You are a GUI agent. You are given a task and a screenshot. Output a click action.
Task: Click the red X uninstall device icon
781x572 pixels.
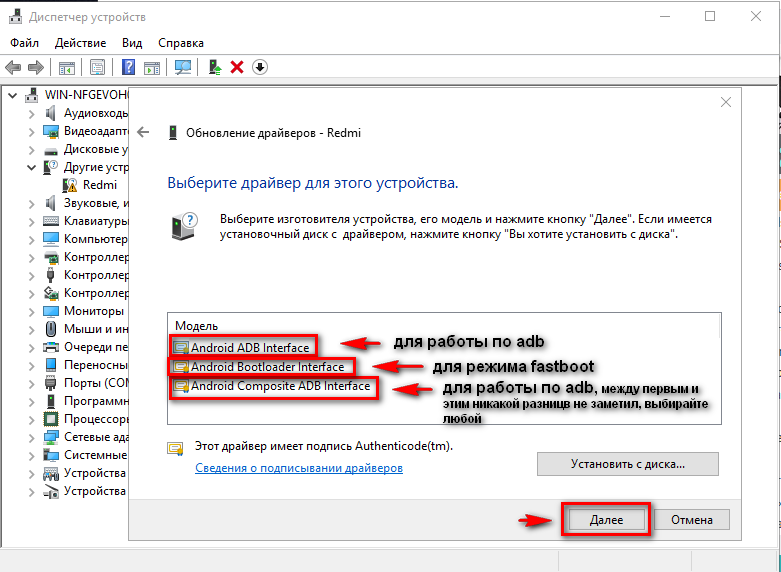click(x=237, y=67)
